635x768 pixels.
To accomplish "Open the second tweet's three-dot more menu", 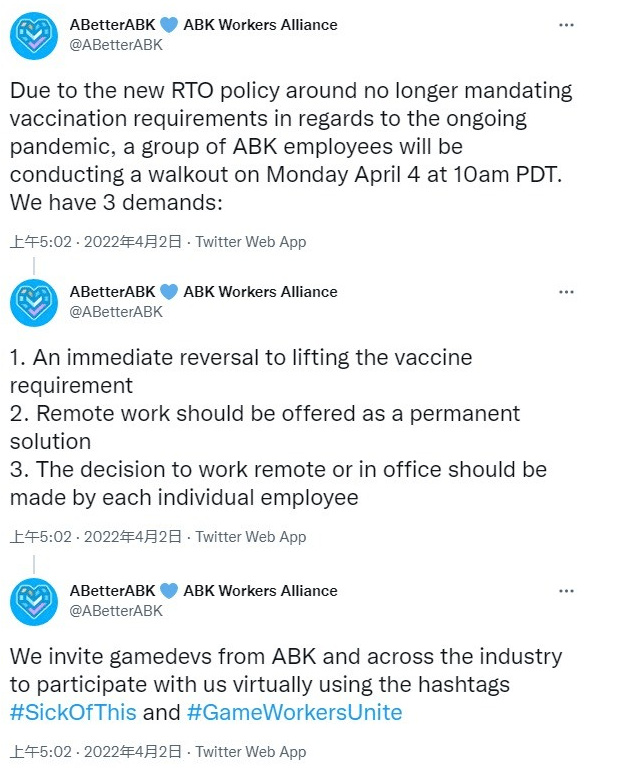I will pyautogui.click(x=566, y=292).
